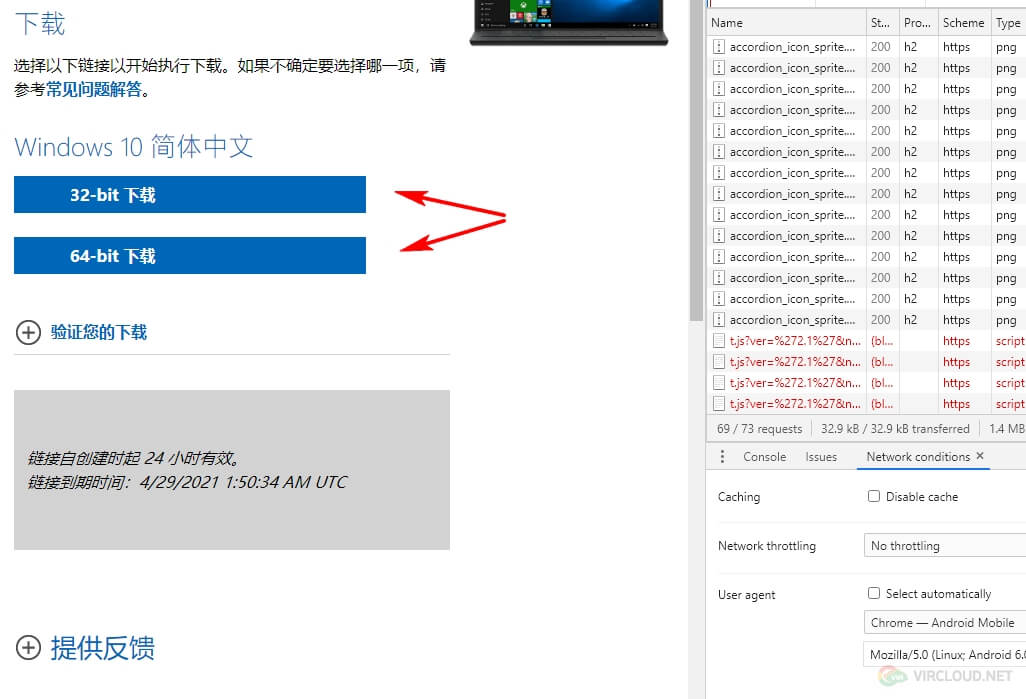Click the "下载" page heading
This screenshot has width=1026, height=699.
coord(40,24)
